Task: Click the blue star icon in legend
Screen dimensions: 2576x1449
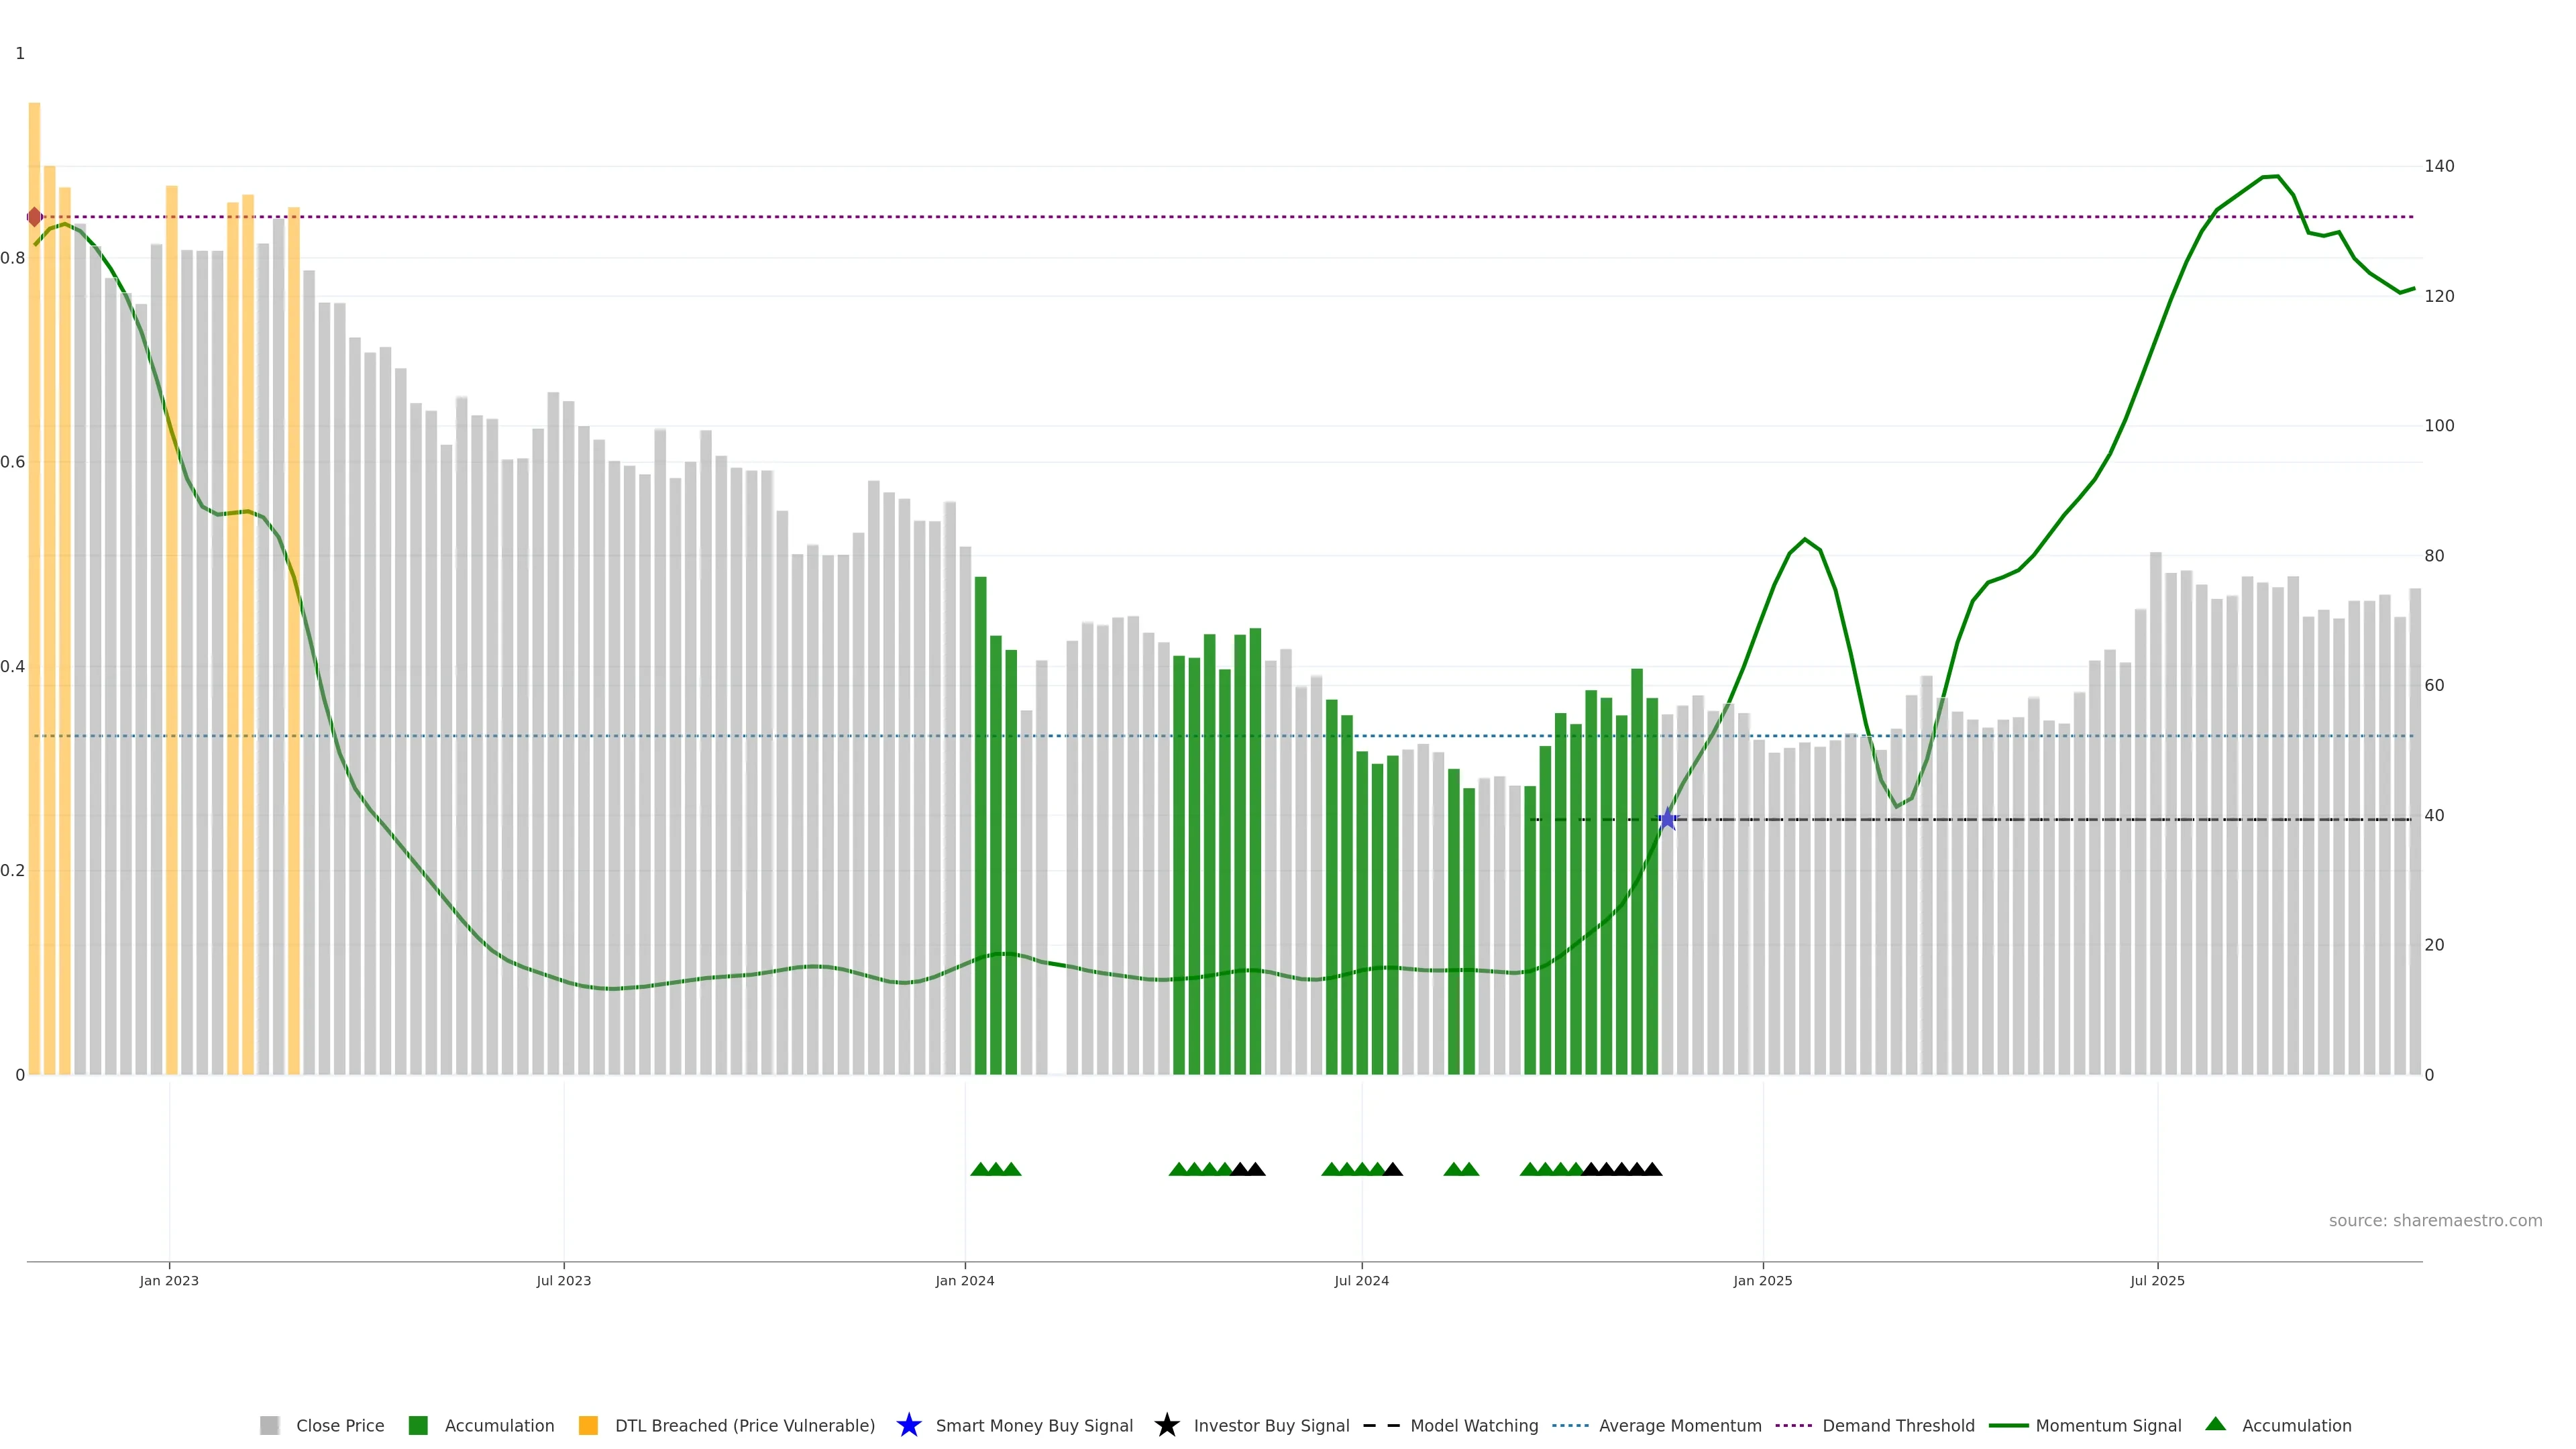Action: click(x=908, y=1425)
